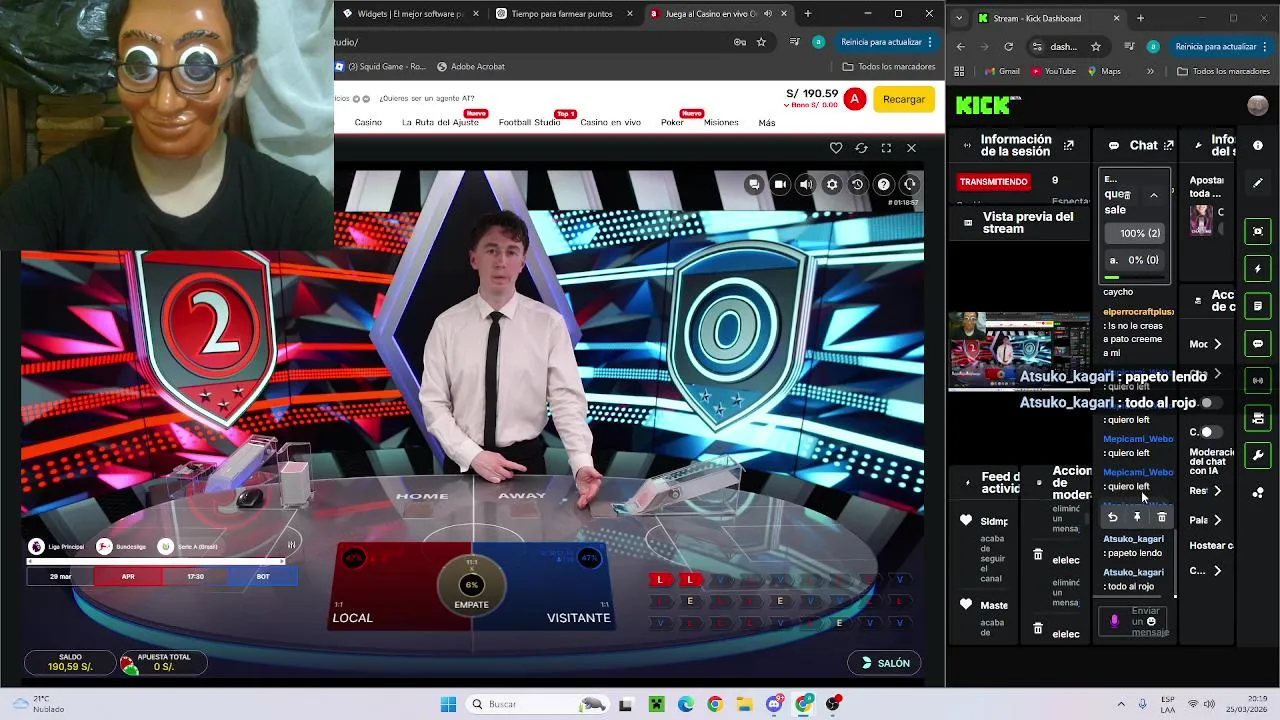Image resolution: width=1280 pixels, height=720 pixels.
Task: Click the pencil edit icon in Kick sidebar
Action: (x=1258, y=183)
